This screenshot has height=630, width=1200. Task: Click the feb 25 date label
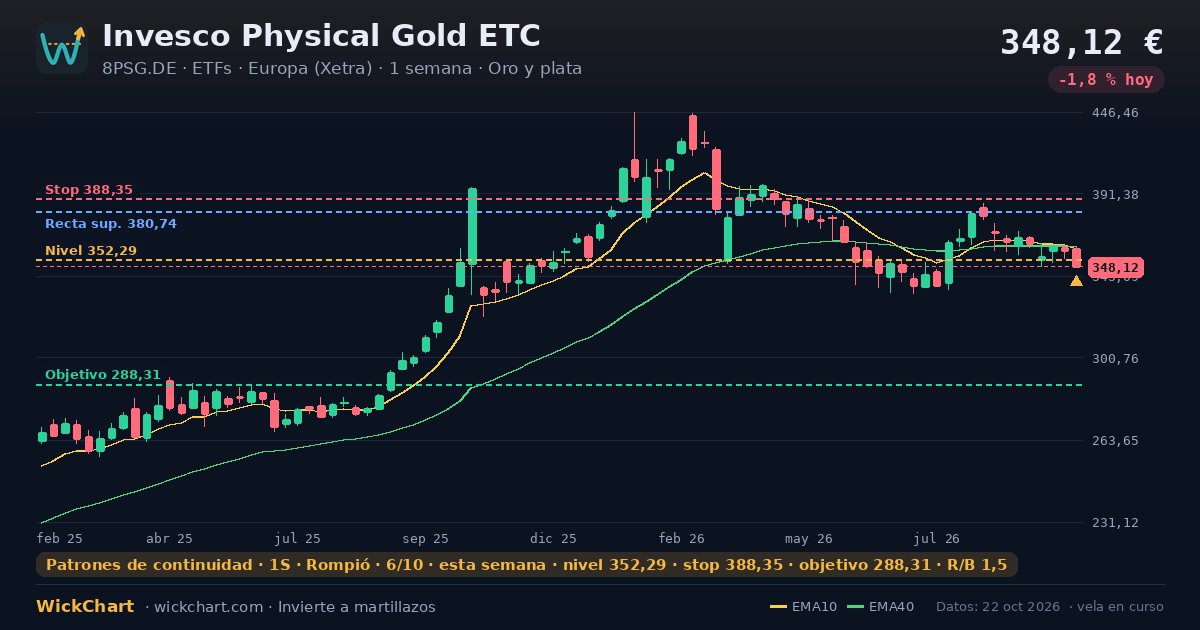coord(60,538)
